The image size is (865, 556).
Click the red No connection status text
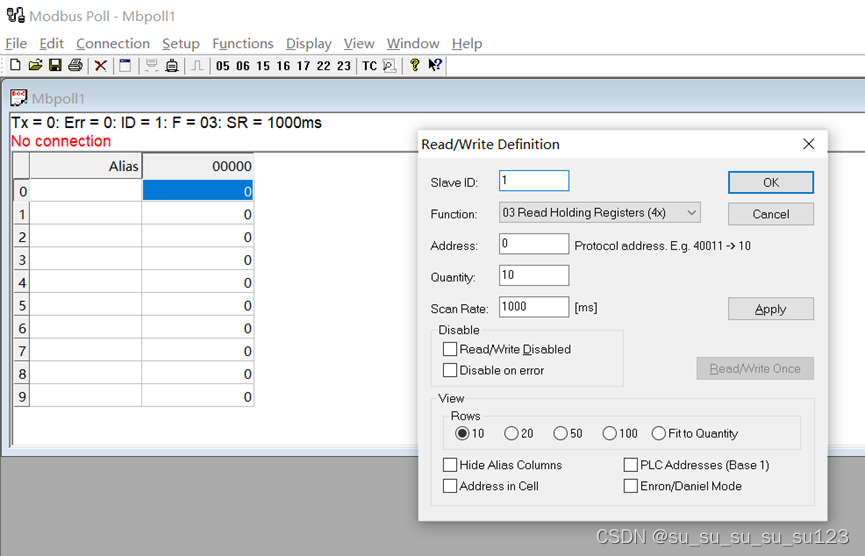pyautogui.click(x=61, y=141)
